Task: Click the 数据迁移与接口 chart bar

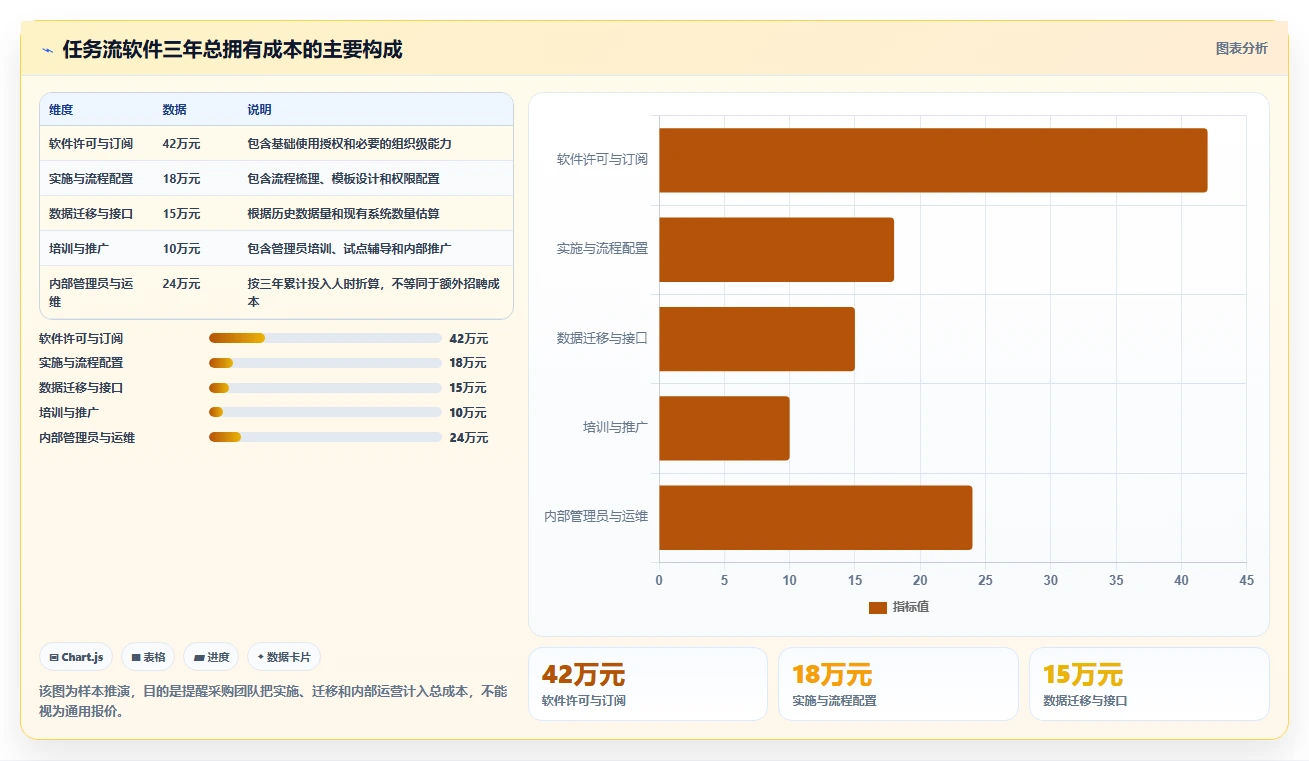Action: (757, 339)
